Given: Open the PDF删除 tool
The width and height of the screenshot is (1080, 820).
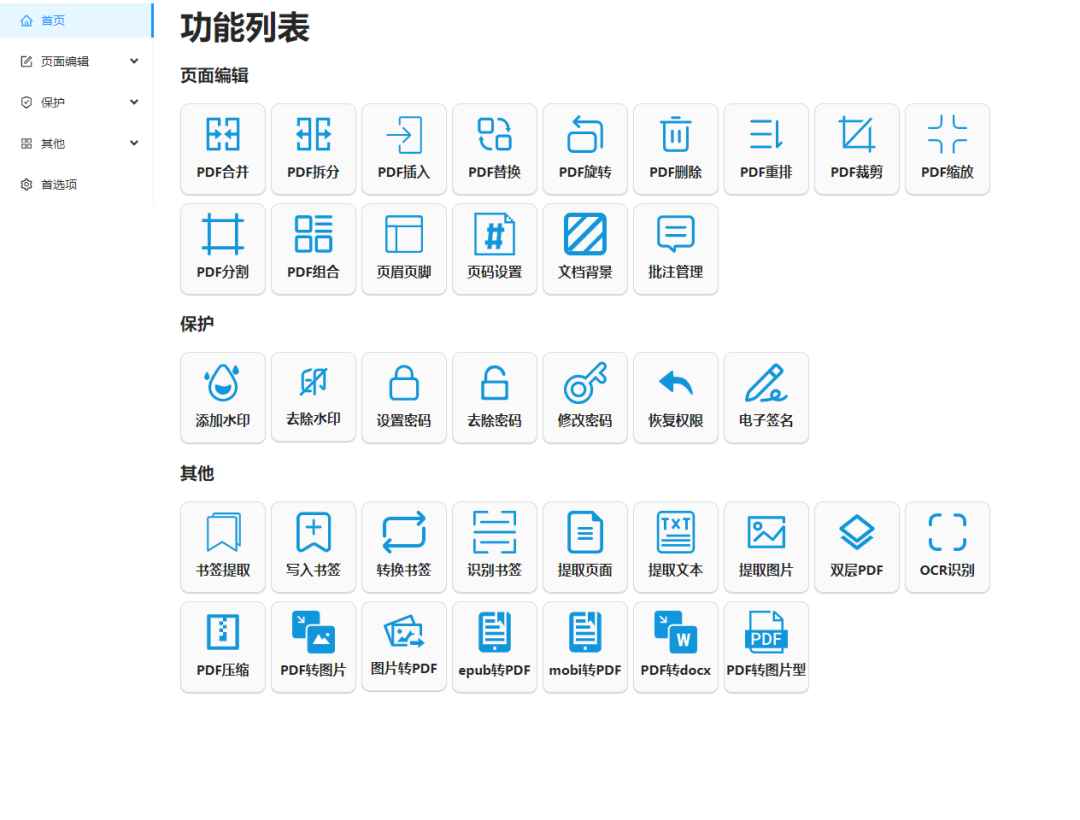Looking at the screenshot, I should pyautogui.click(x=676, y=149).
